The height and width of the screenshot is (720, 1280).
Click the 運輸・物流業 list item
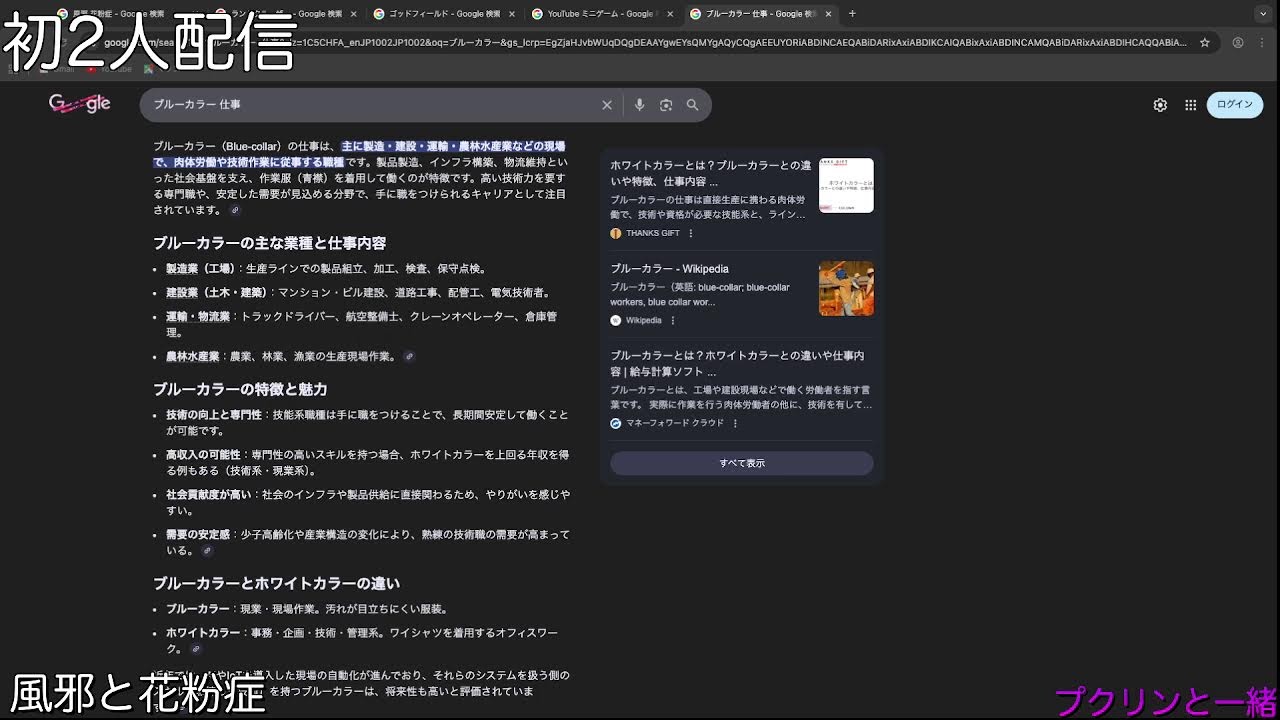[x=362, y=324]
